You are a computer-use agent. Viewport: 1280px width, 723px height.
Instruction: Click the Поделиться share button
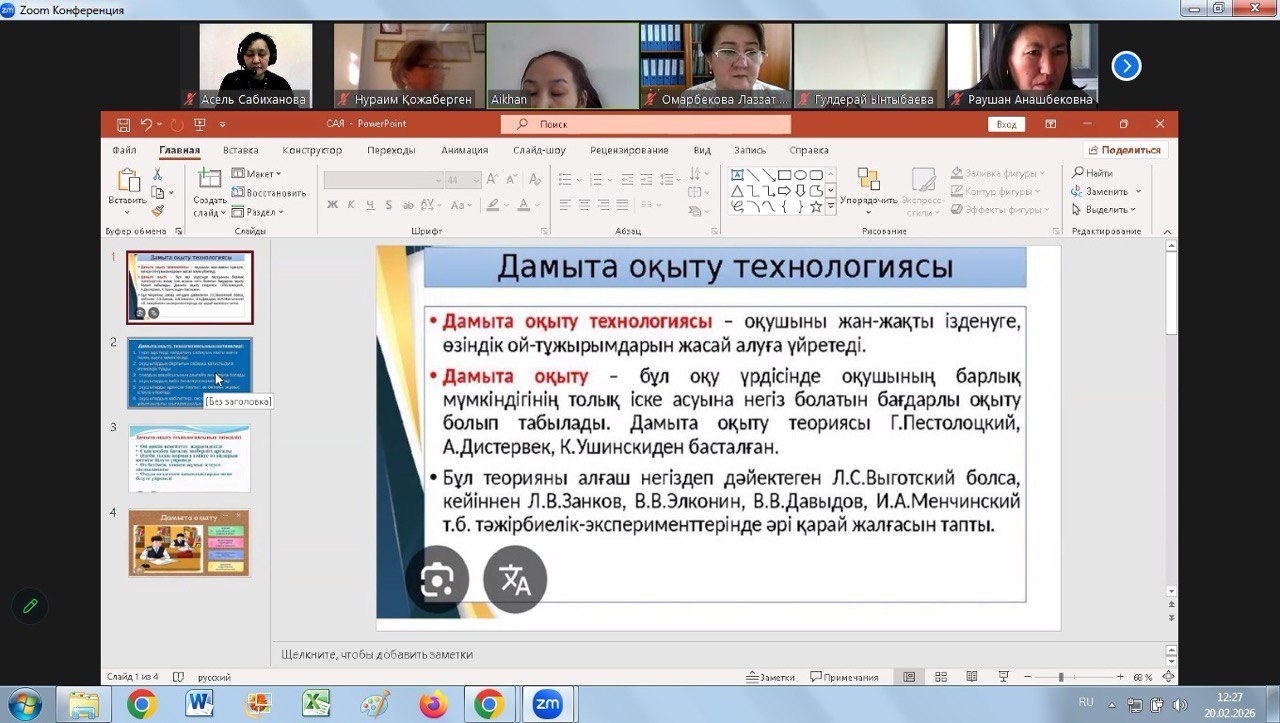1125,150
